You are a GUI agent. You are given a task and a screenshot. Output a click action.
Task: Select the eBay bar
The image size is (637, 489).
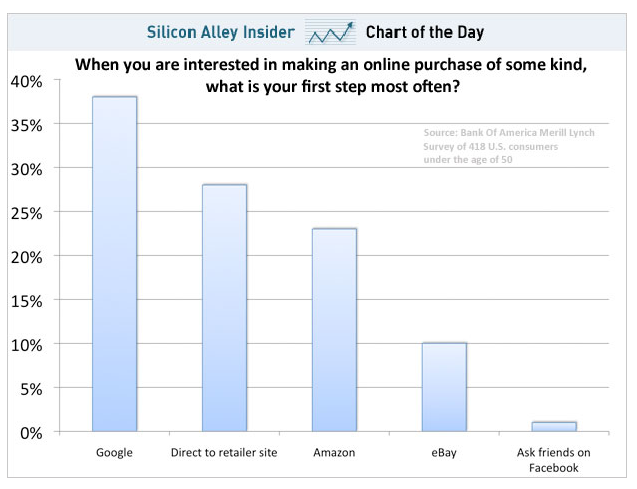click(x=444, y=387)
